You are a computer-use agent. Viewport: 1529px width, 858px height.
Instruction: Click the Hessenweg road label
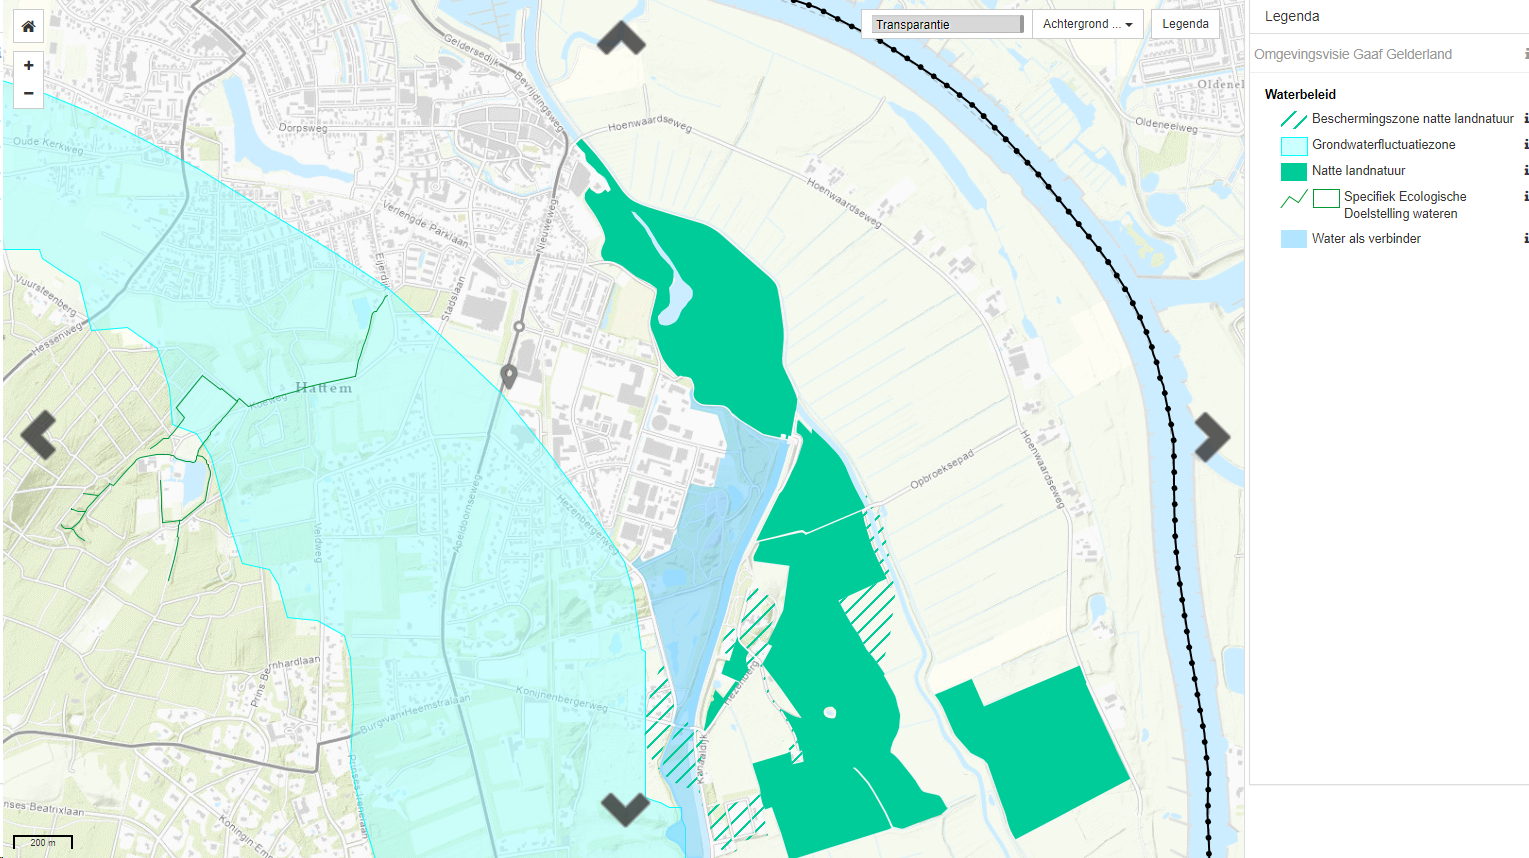(59, 339)
